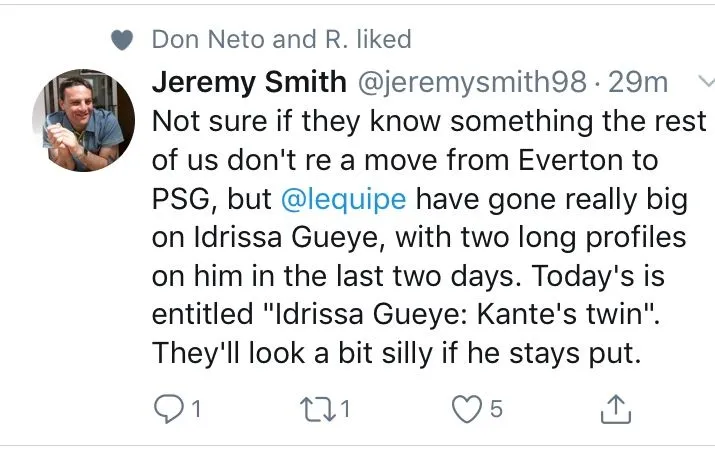This screenshot has width=715, height=452.
Task: Like the tweet with the heart icon
Action: [465, 409]
